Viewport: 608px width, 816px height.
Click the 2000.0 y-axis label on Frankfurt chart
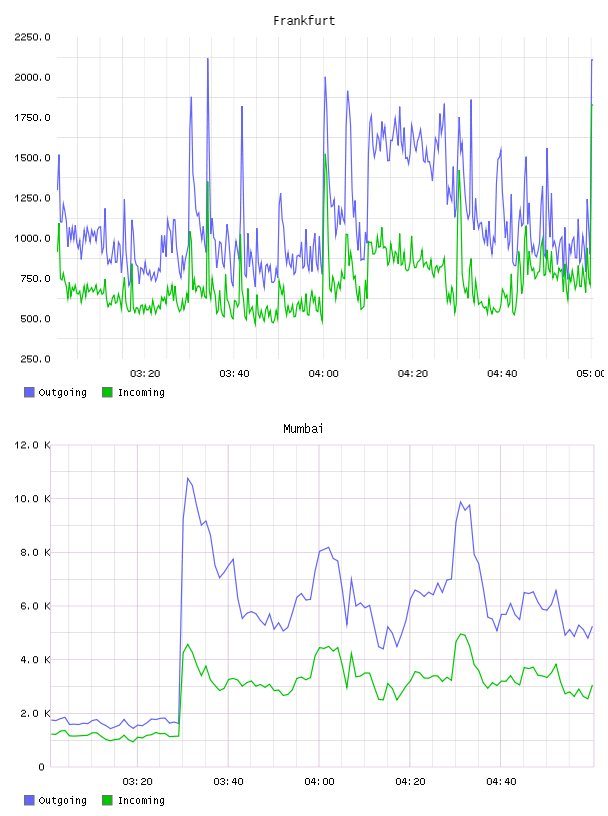click(32, 78)
